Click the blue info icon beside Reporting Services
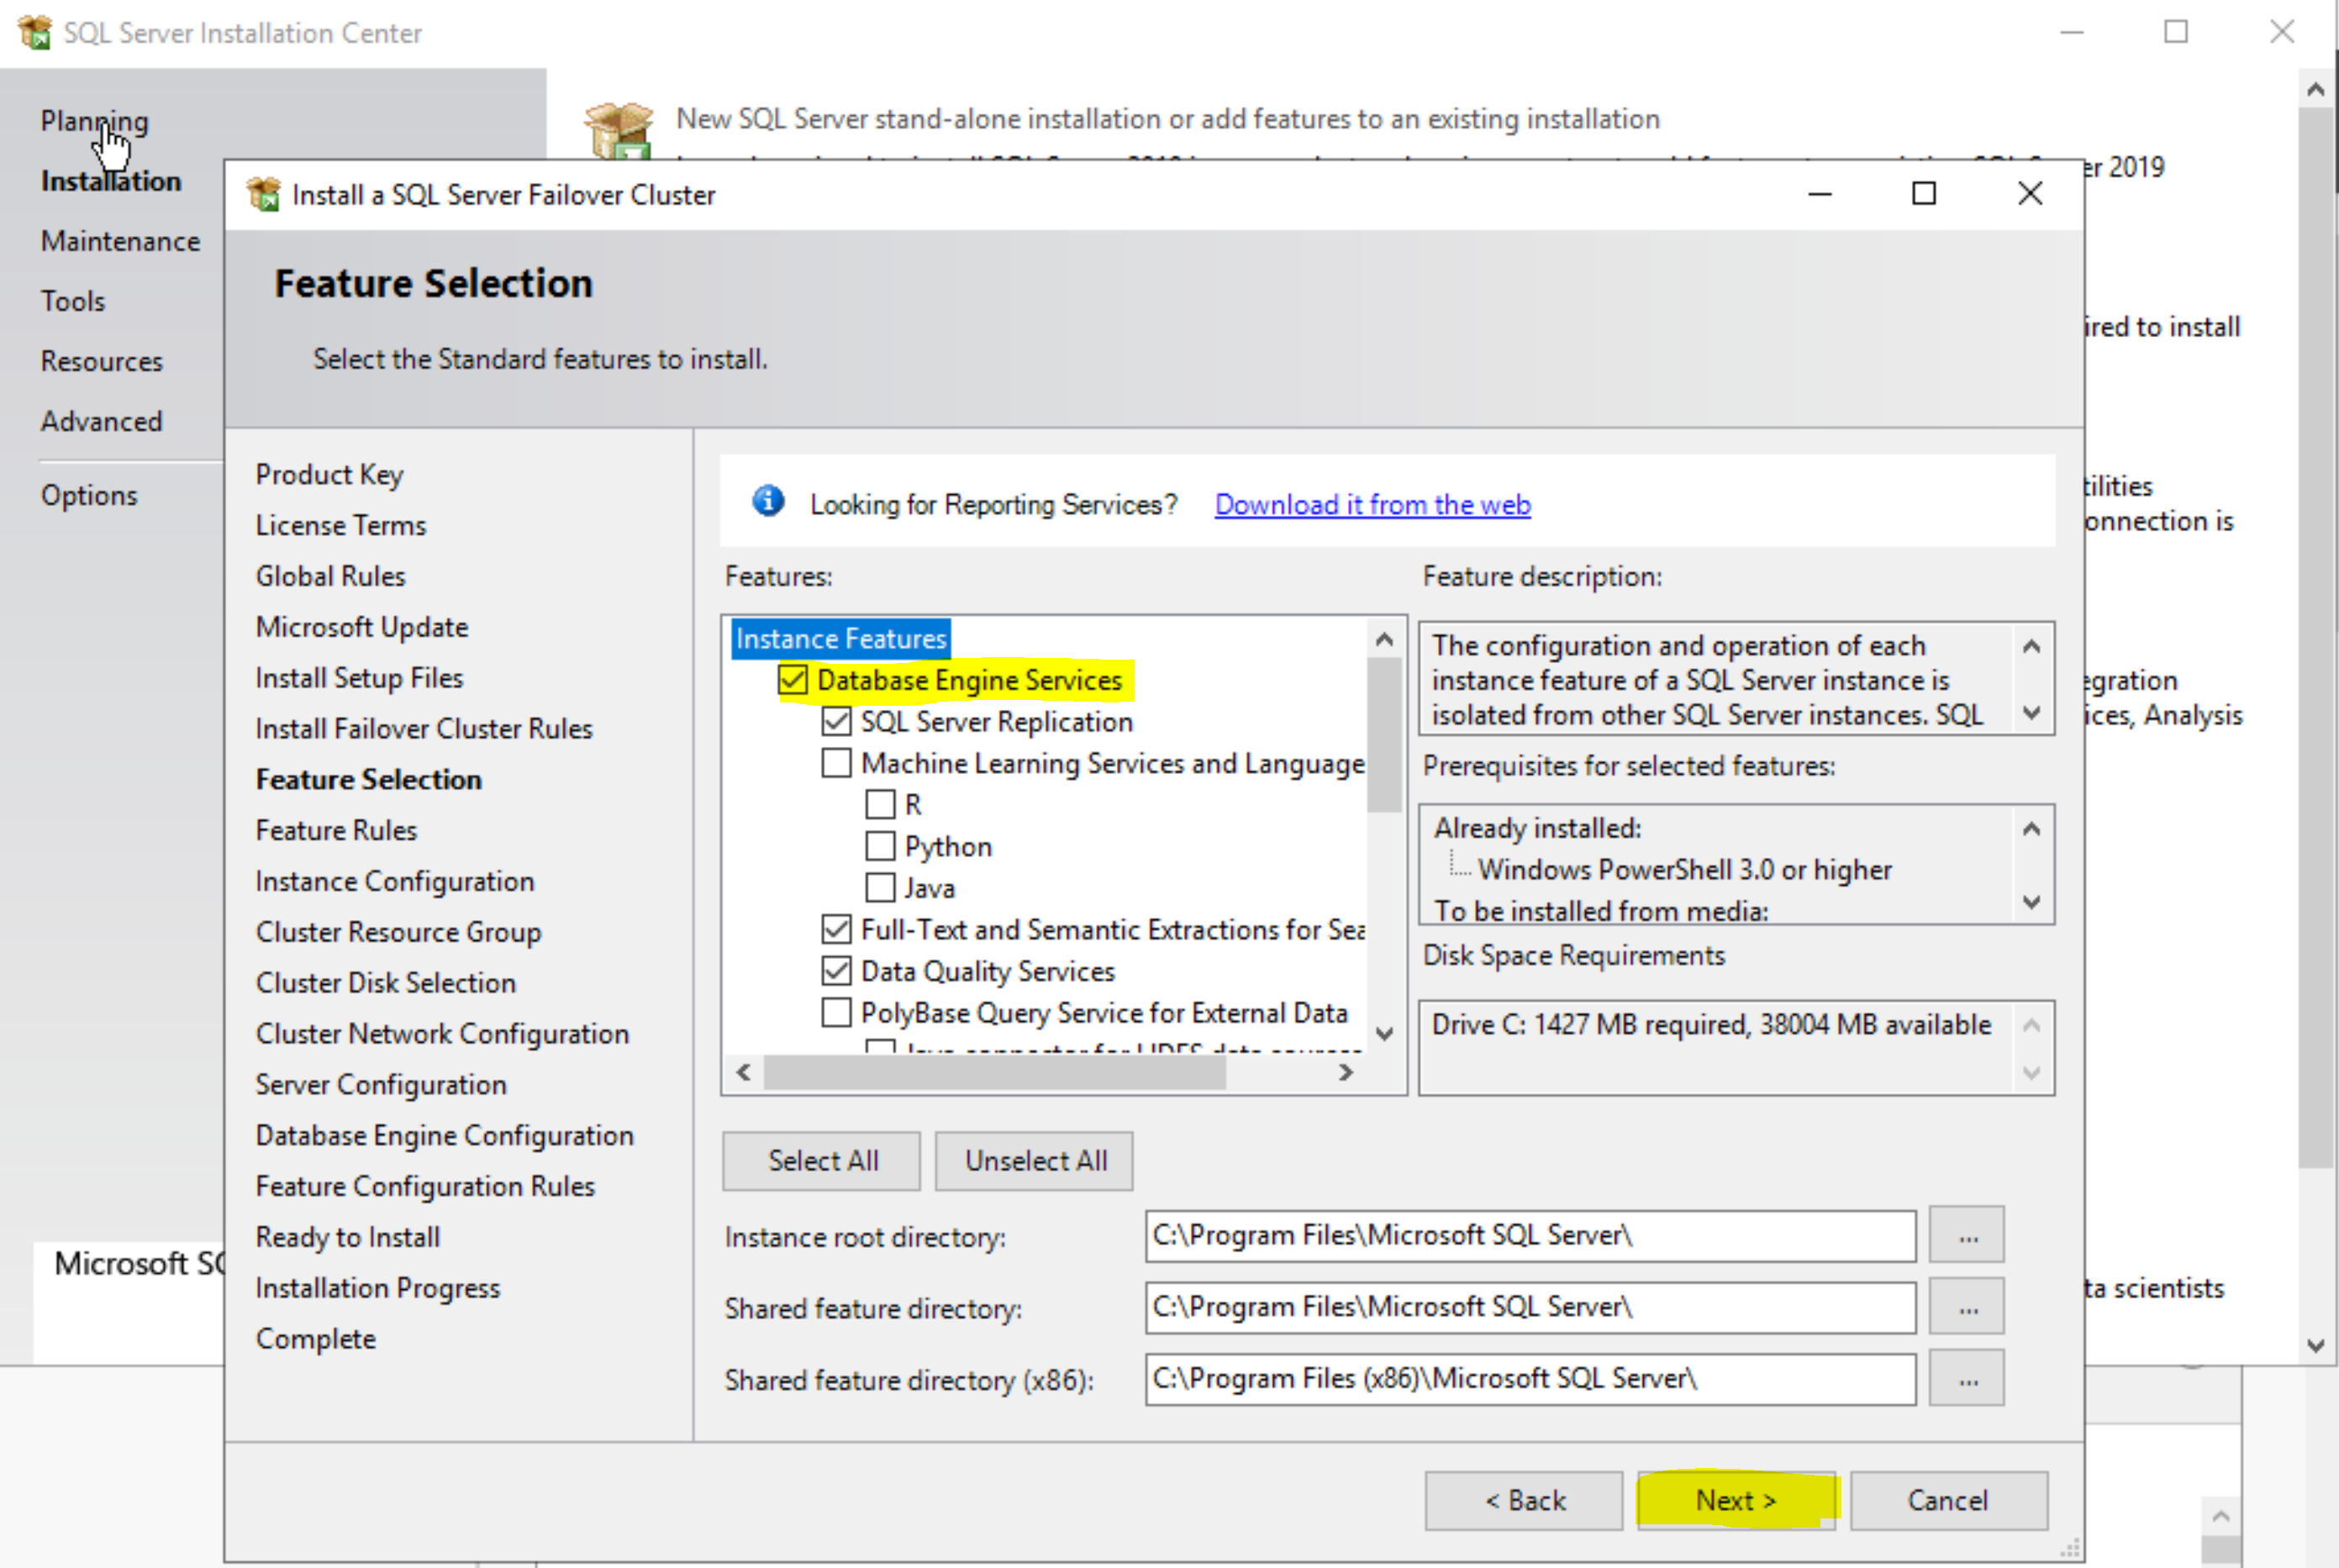Image resolution: width=2339 pixels, height=1568 pixels. pyautogui.click(x=768, y=501)
